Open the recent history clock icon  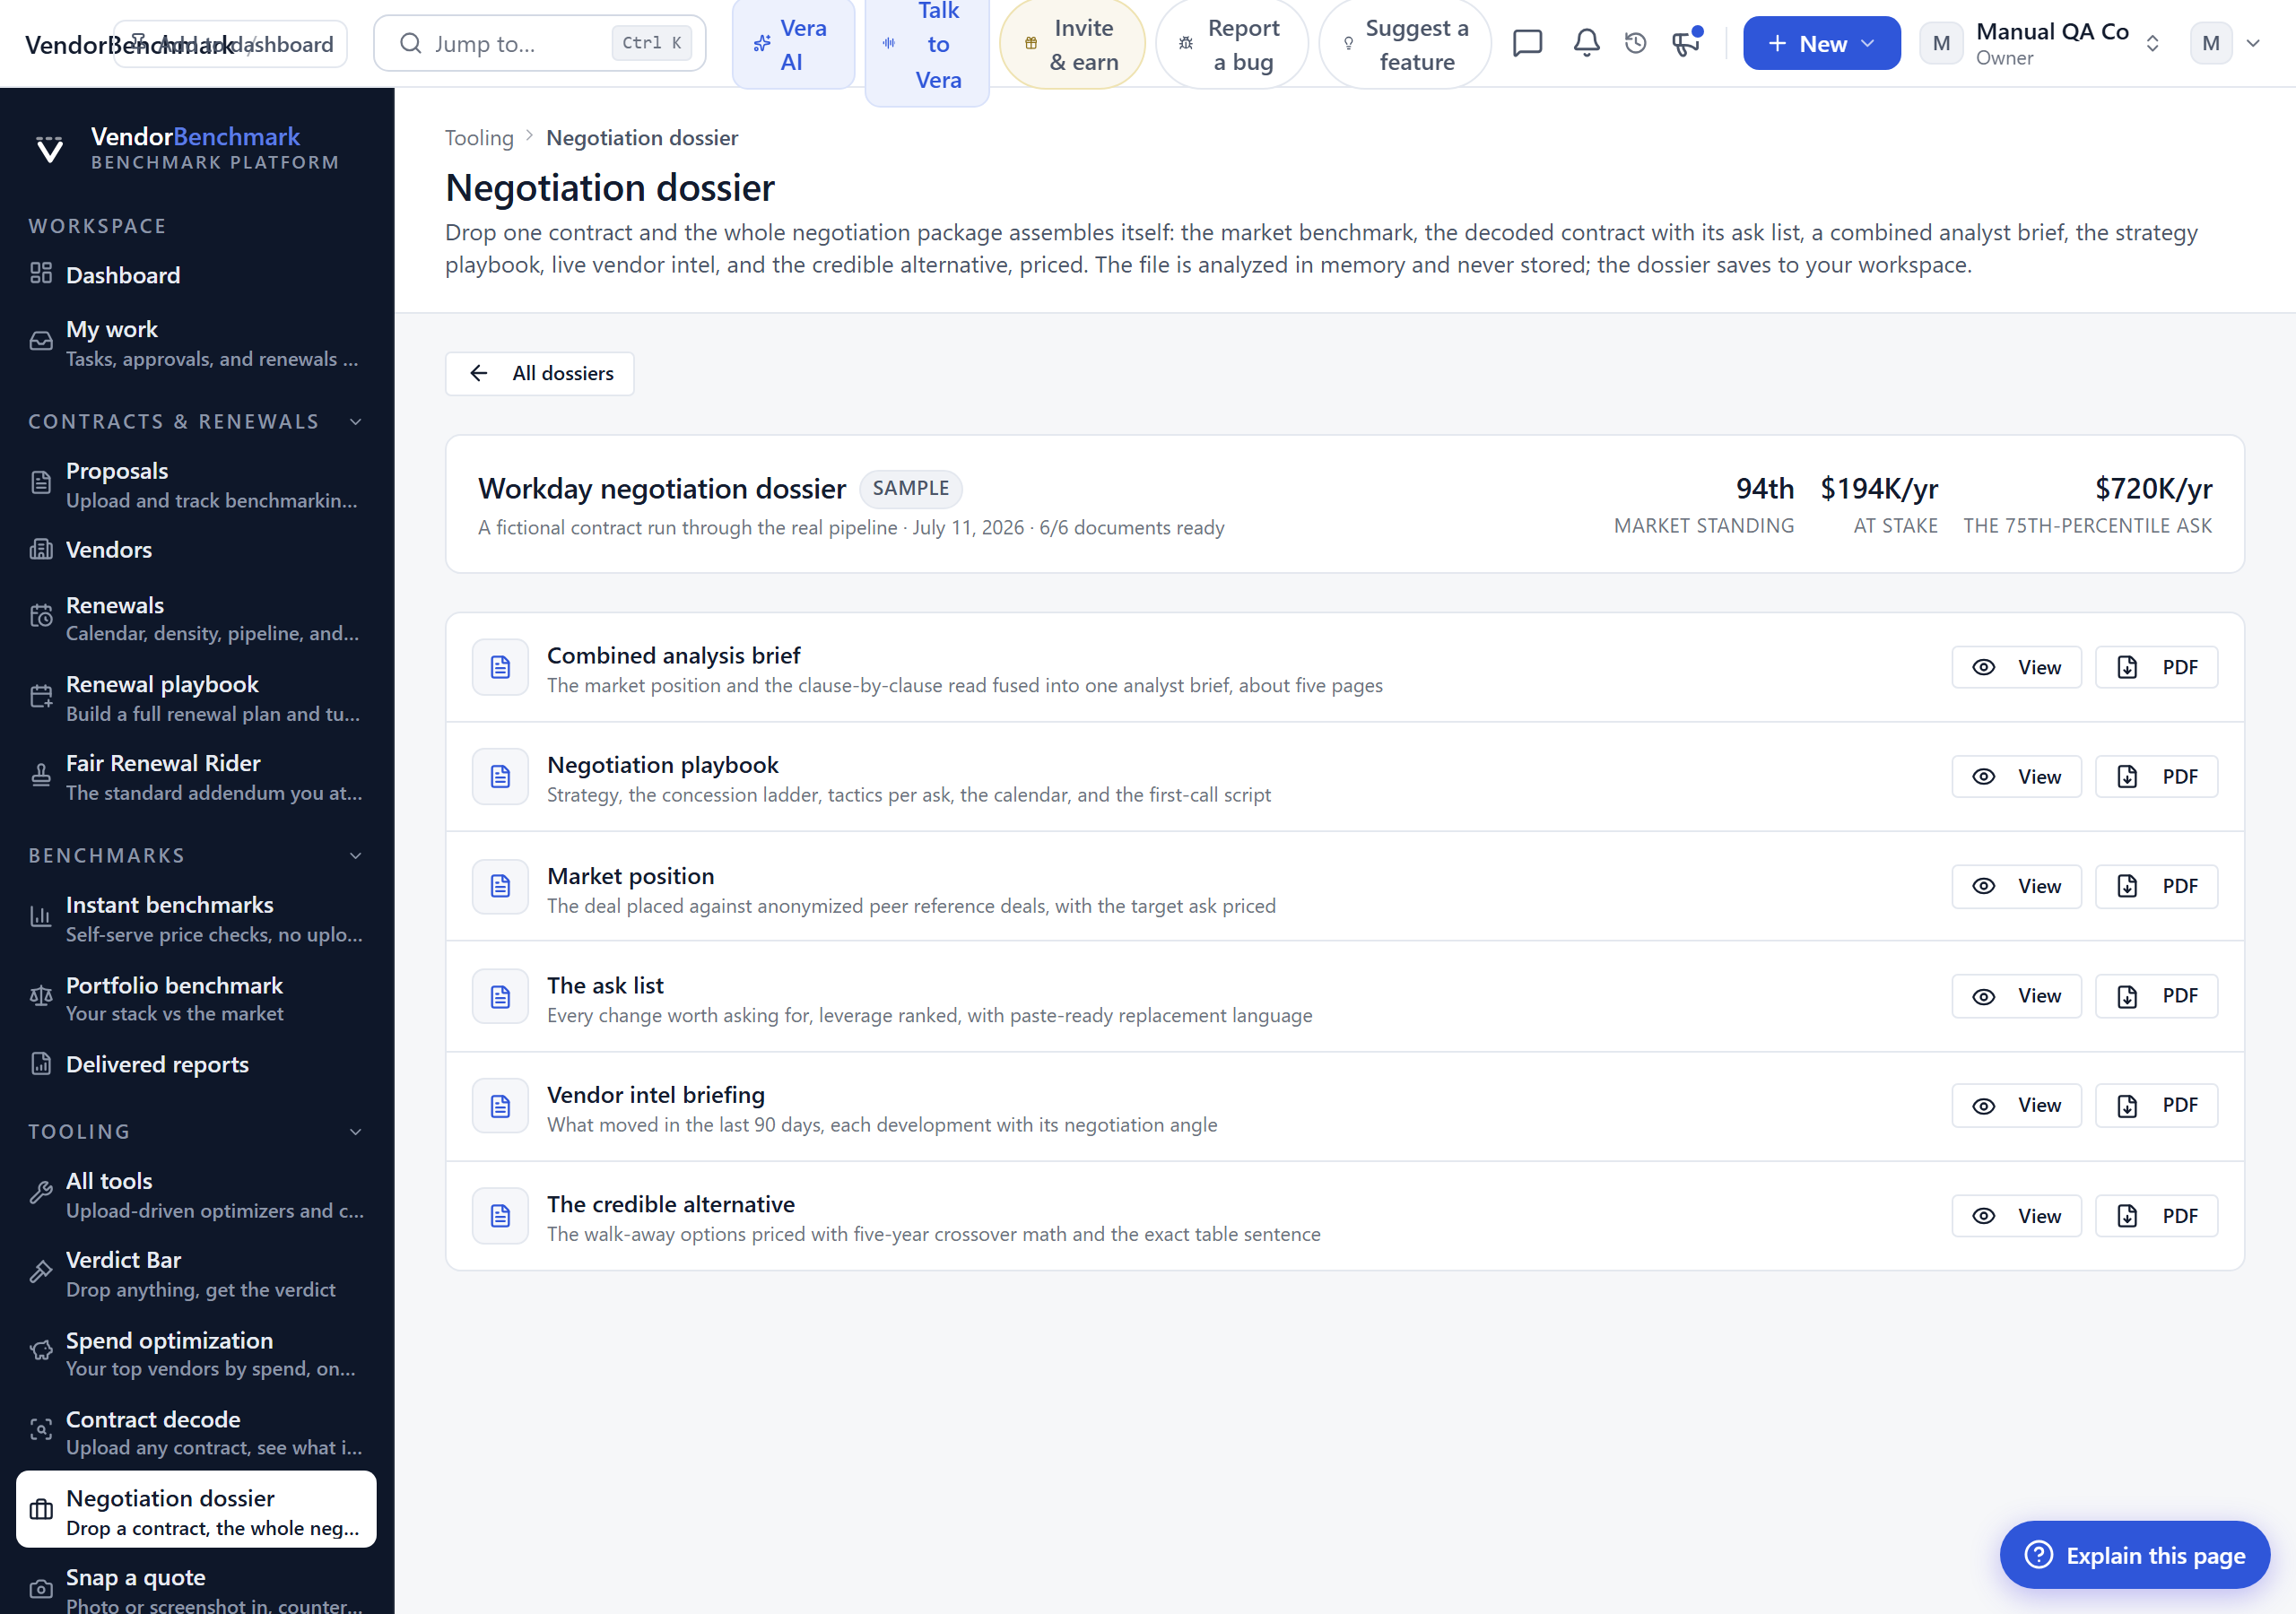tap(1635, 43)
